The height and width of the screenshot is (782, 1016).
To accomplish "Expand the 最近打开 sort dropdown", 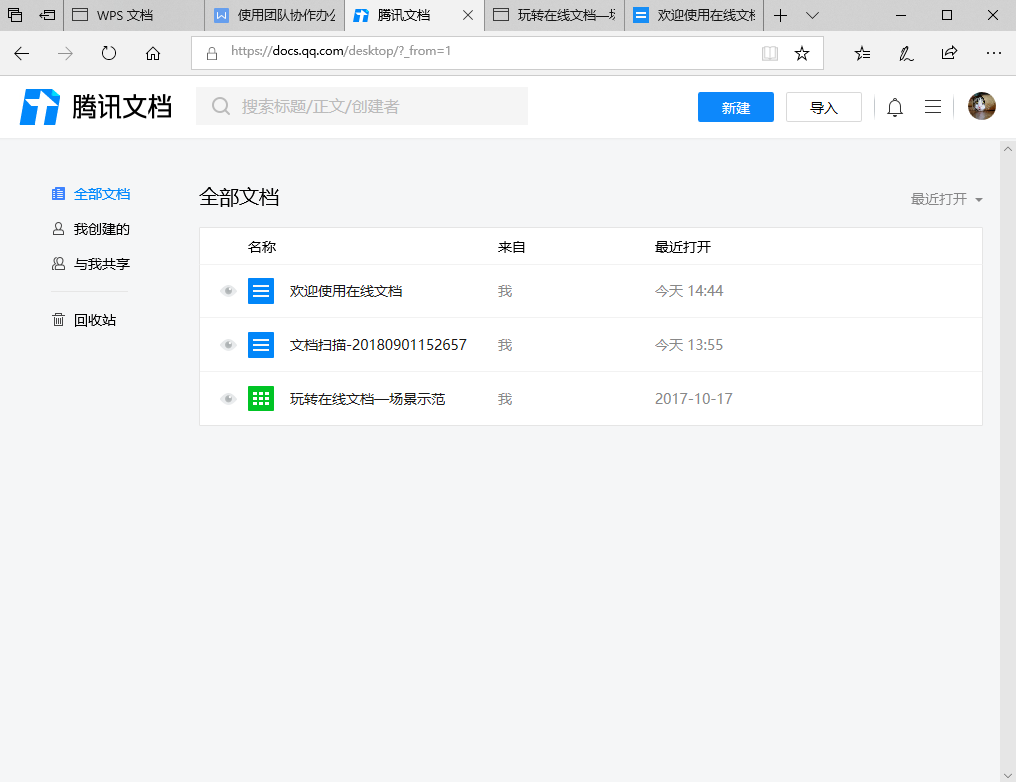I will (946, 199).
